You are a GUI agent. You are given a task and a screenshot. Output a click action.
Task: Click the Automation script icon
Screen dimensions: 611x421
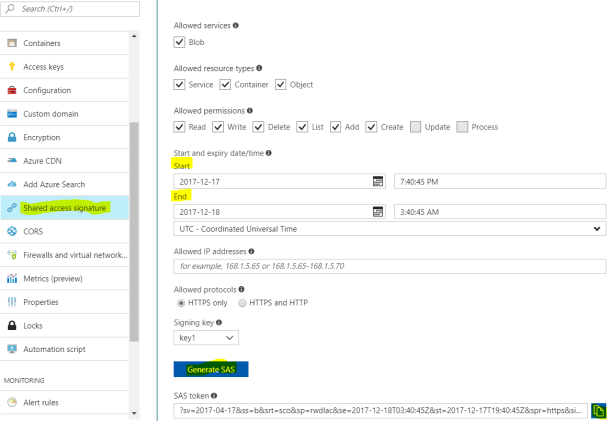(x=12, y=349)
